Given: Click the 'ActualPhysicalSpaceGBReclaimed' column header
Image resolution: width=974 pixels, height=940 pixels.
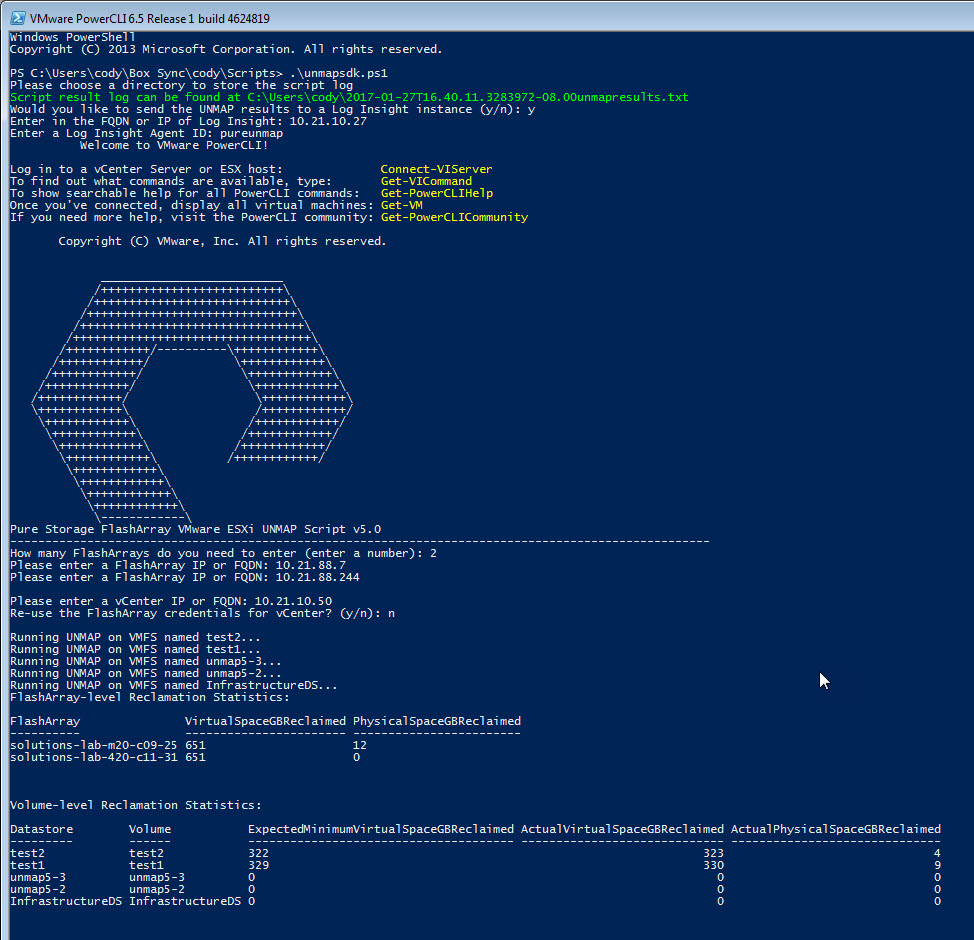Looking at the screenshot, I should (835, 829).
